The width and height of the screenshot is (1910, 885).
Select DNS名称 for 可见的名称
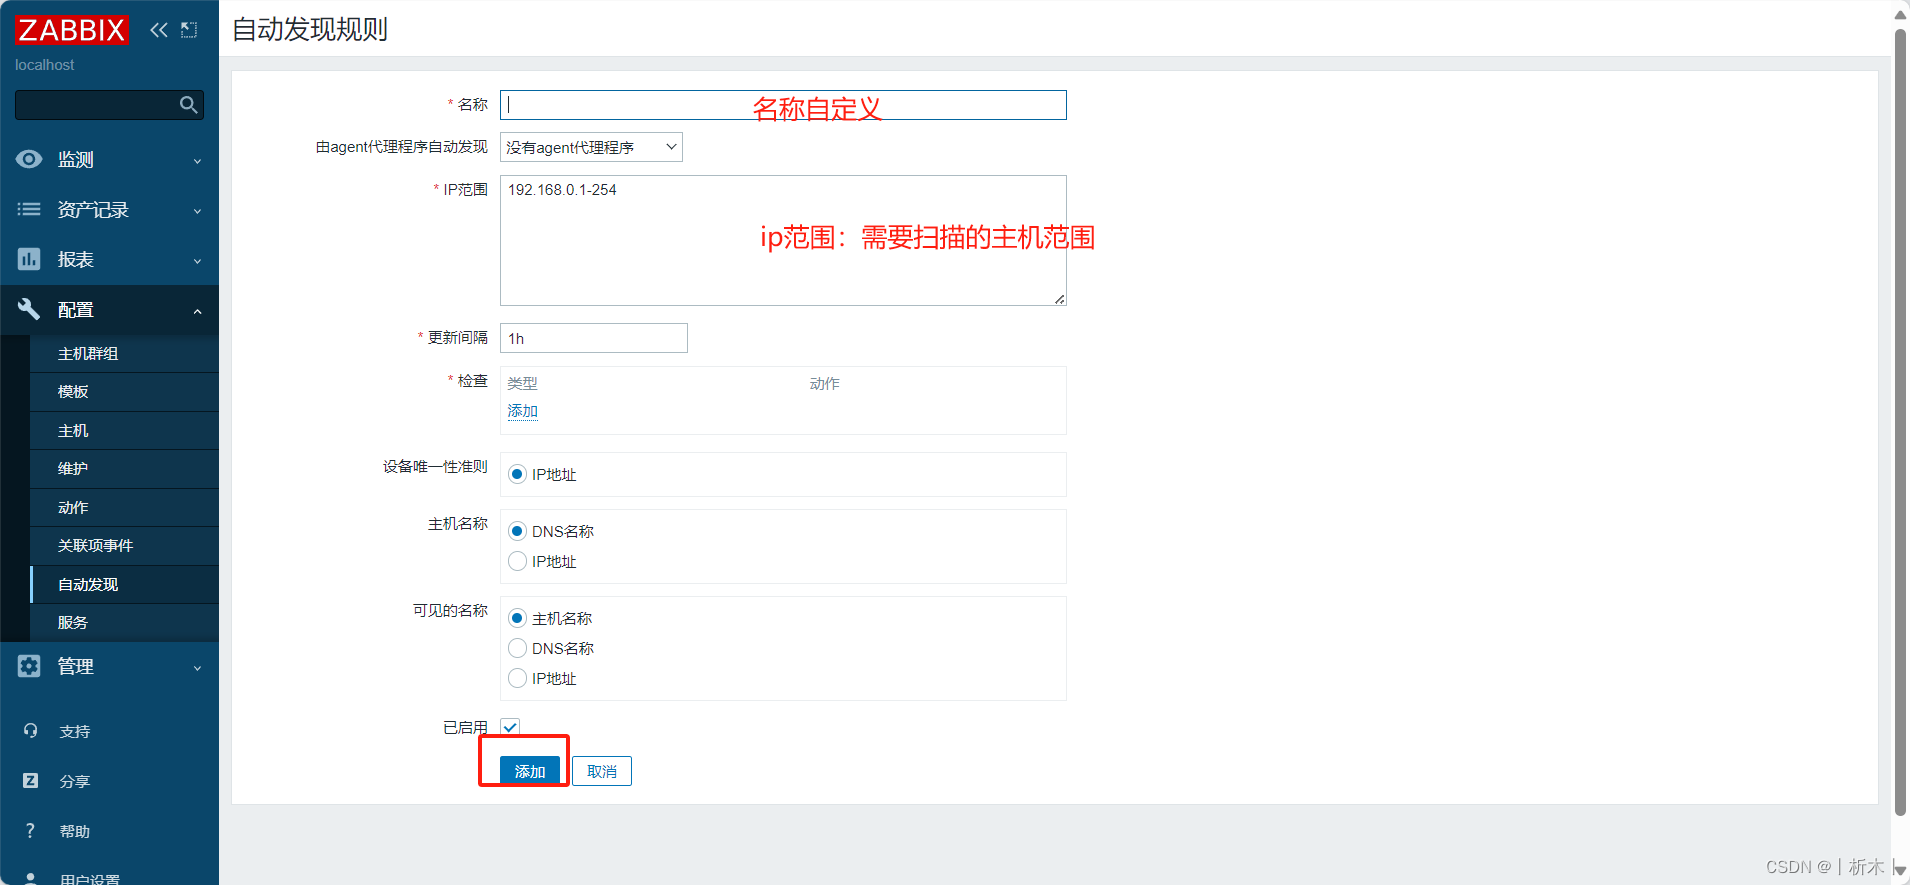click(x=517, y=648)
